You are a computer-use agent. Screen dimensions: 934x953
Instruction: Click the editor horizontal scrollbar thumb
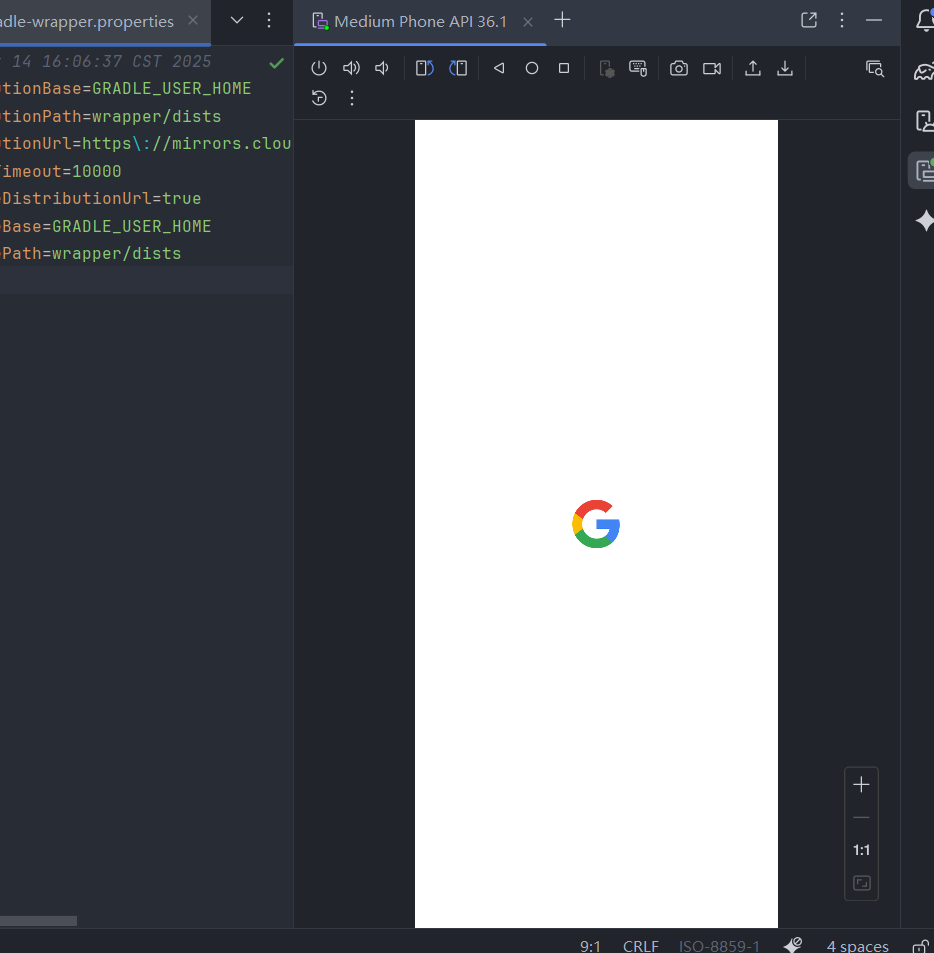click(x=38, y=921)
